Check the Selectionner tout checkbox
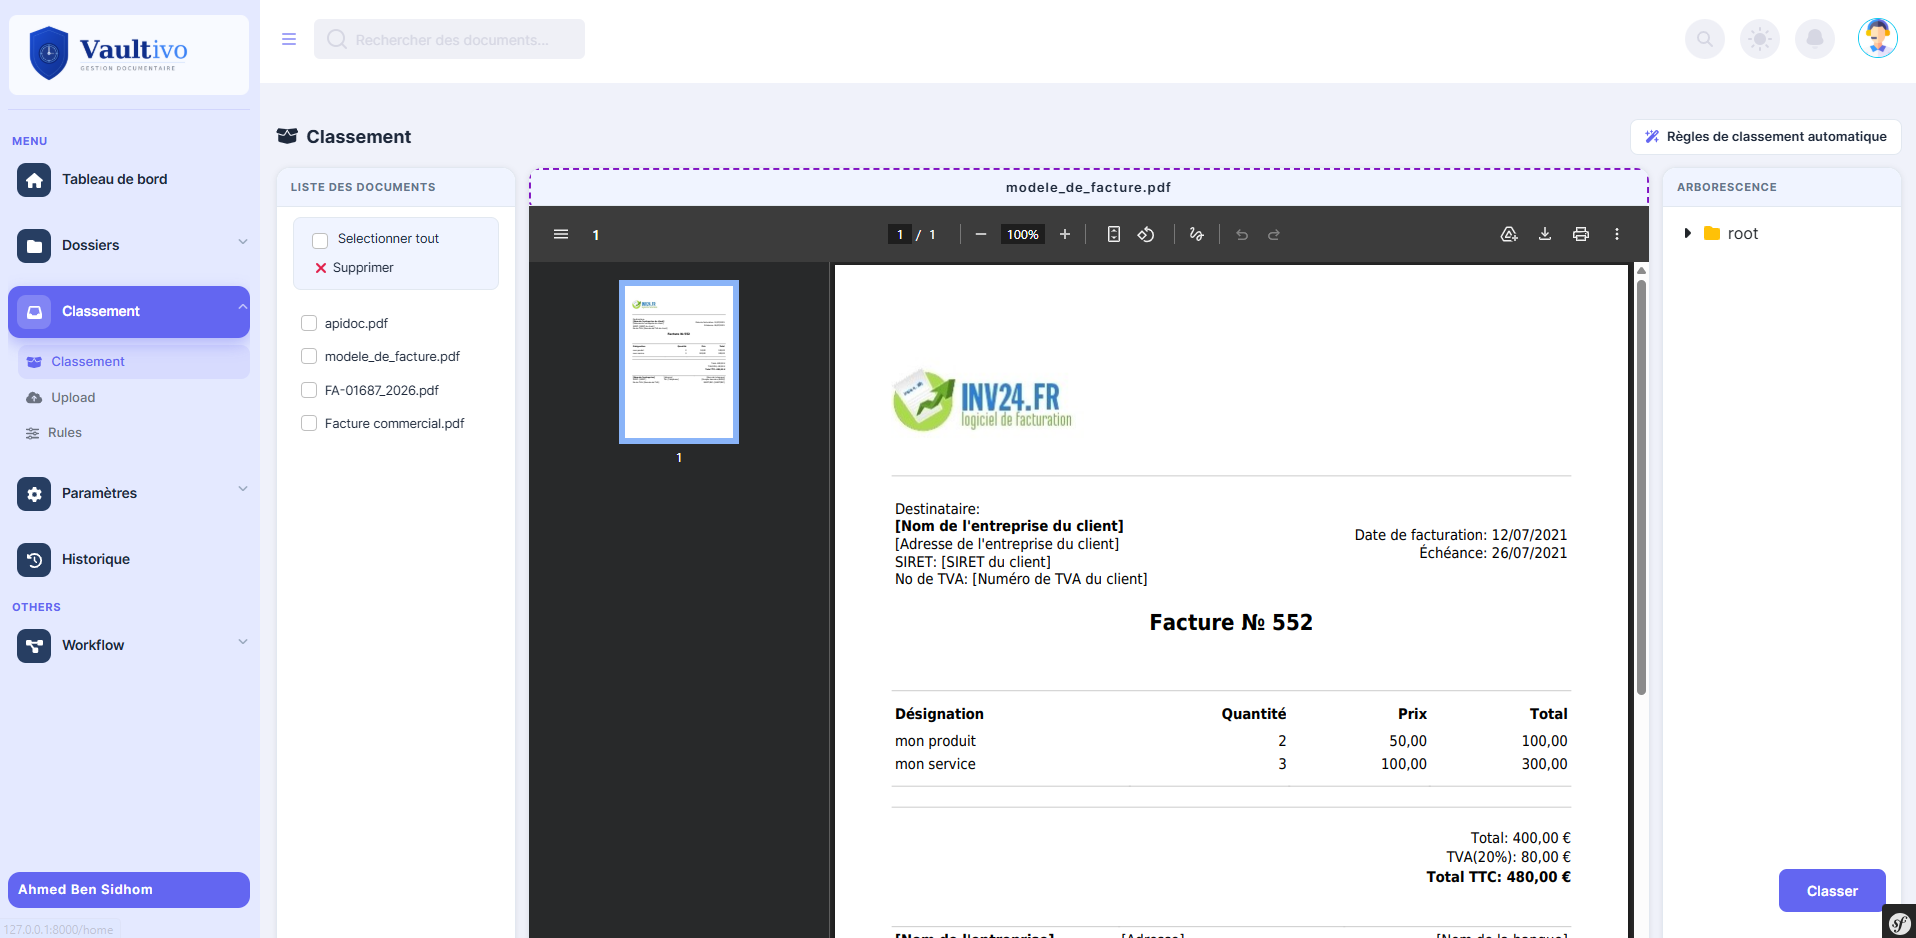The width and height of the screenshot is (1916, 938). coord(320,240)
